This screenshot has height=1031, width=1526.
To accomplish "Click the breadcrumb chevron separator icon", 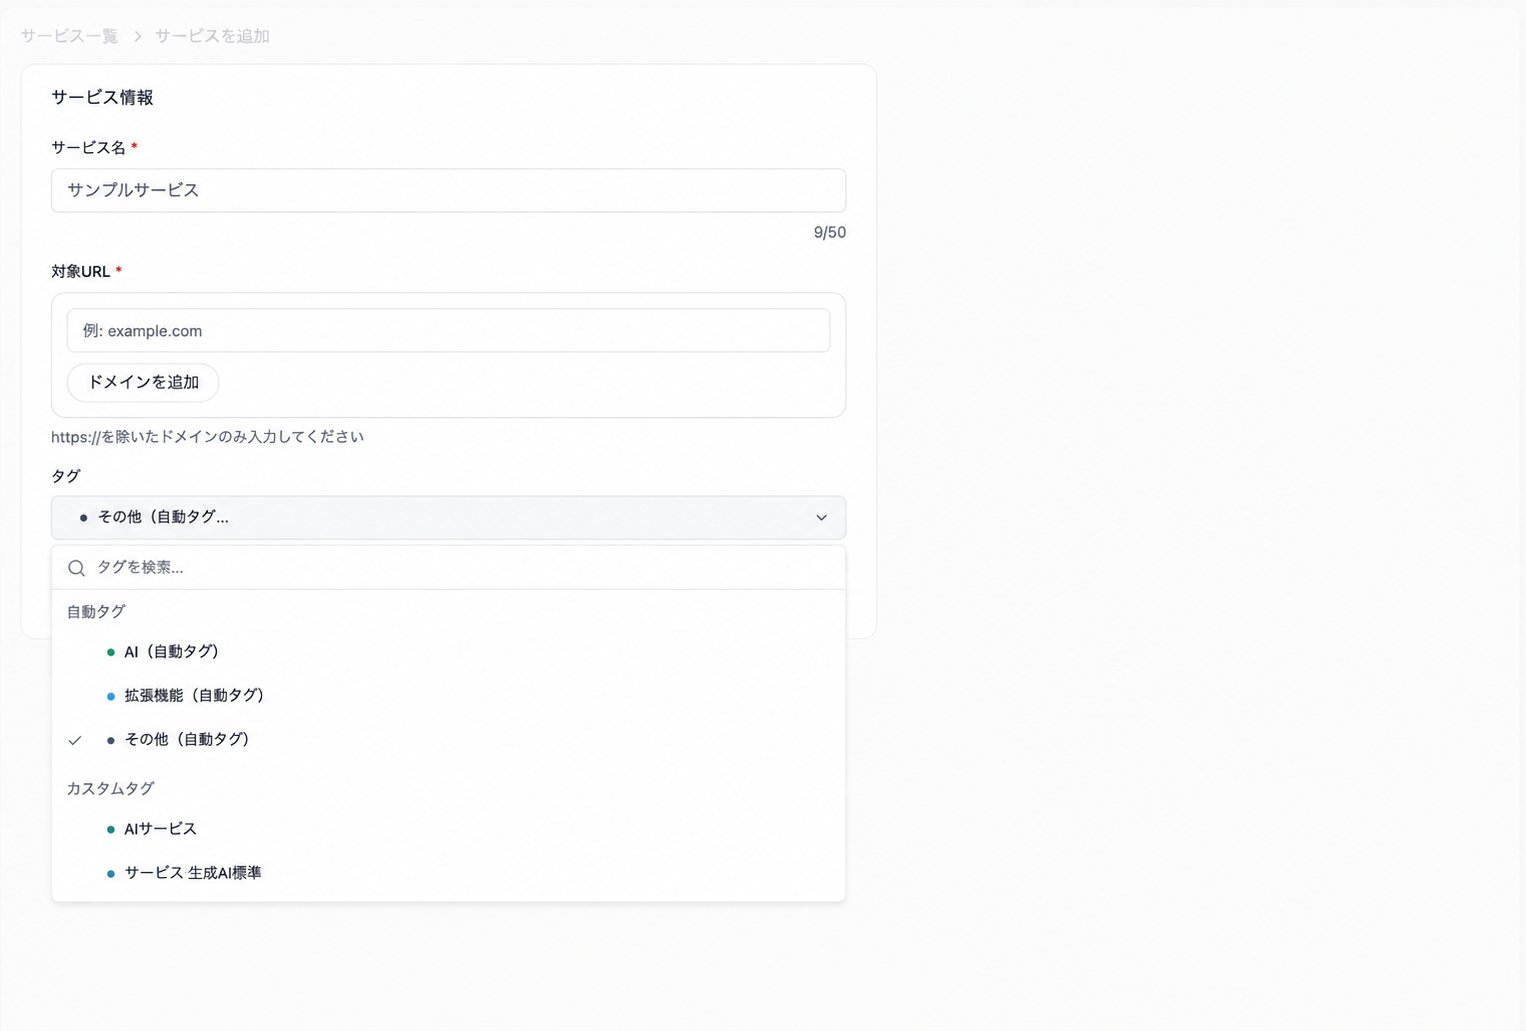I will pyautogui.click(x=138, y=36).
